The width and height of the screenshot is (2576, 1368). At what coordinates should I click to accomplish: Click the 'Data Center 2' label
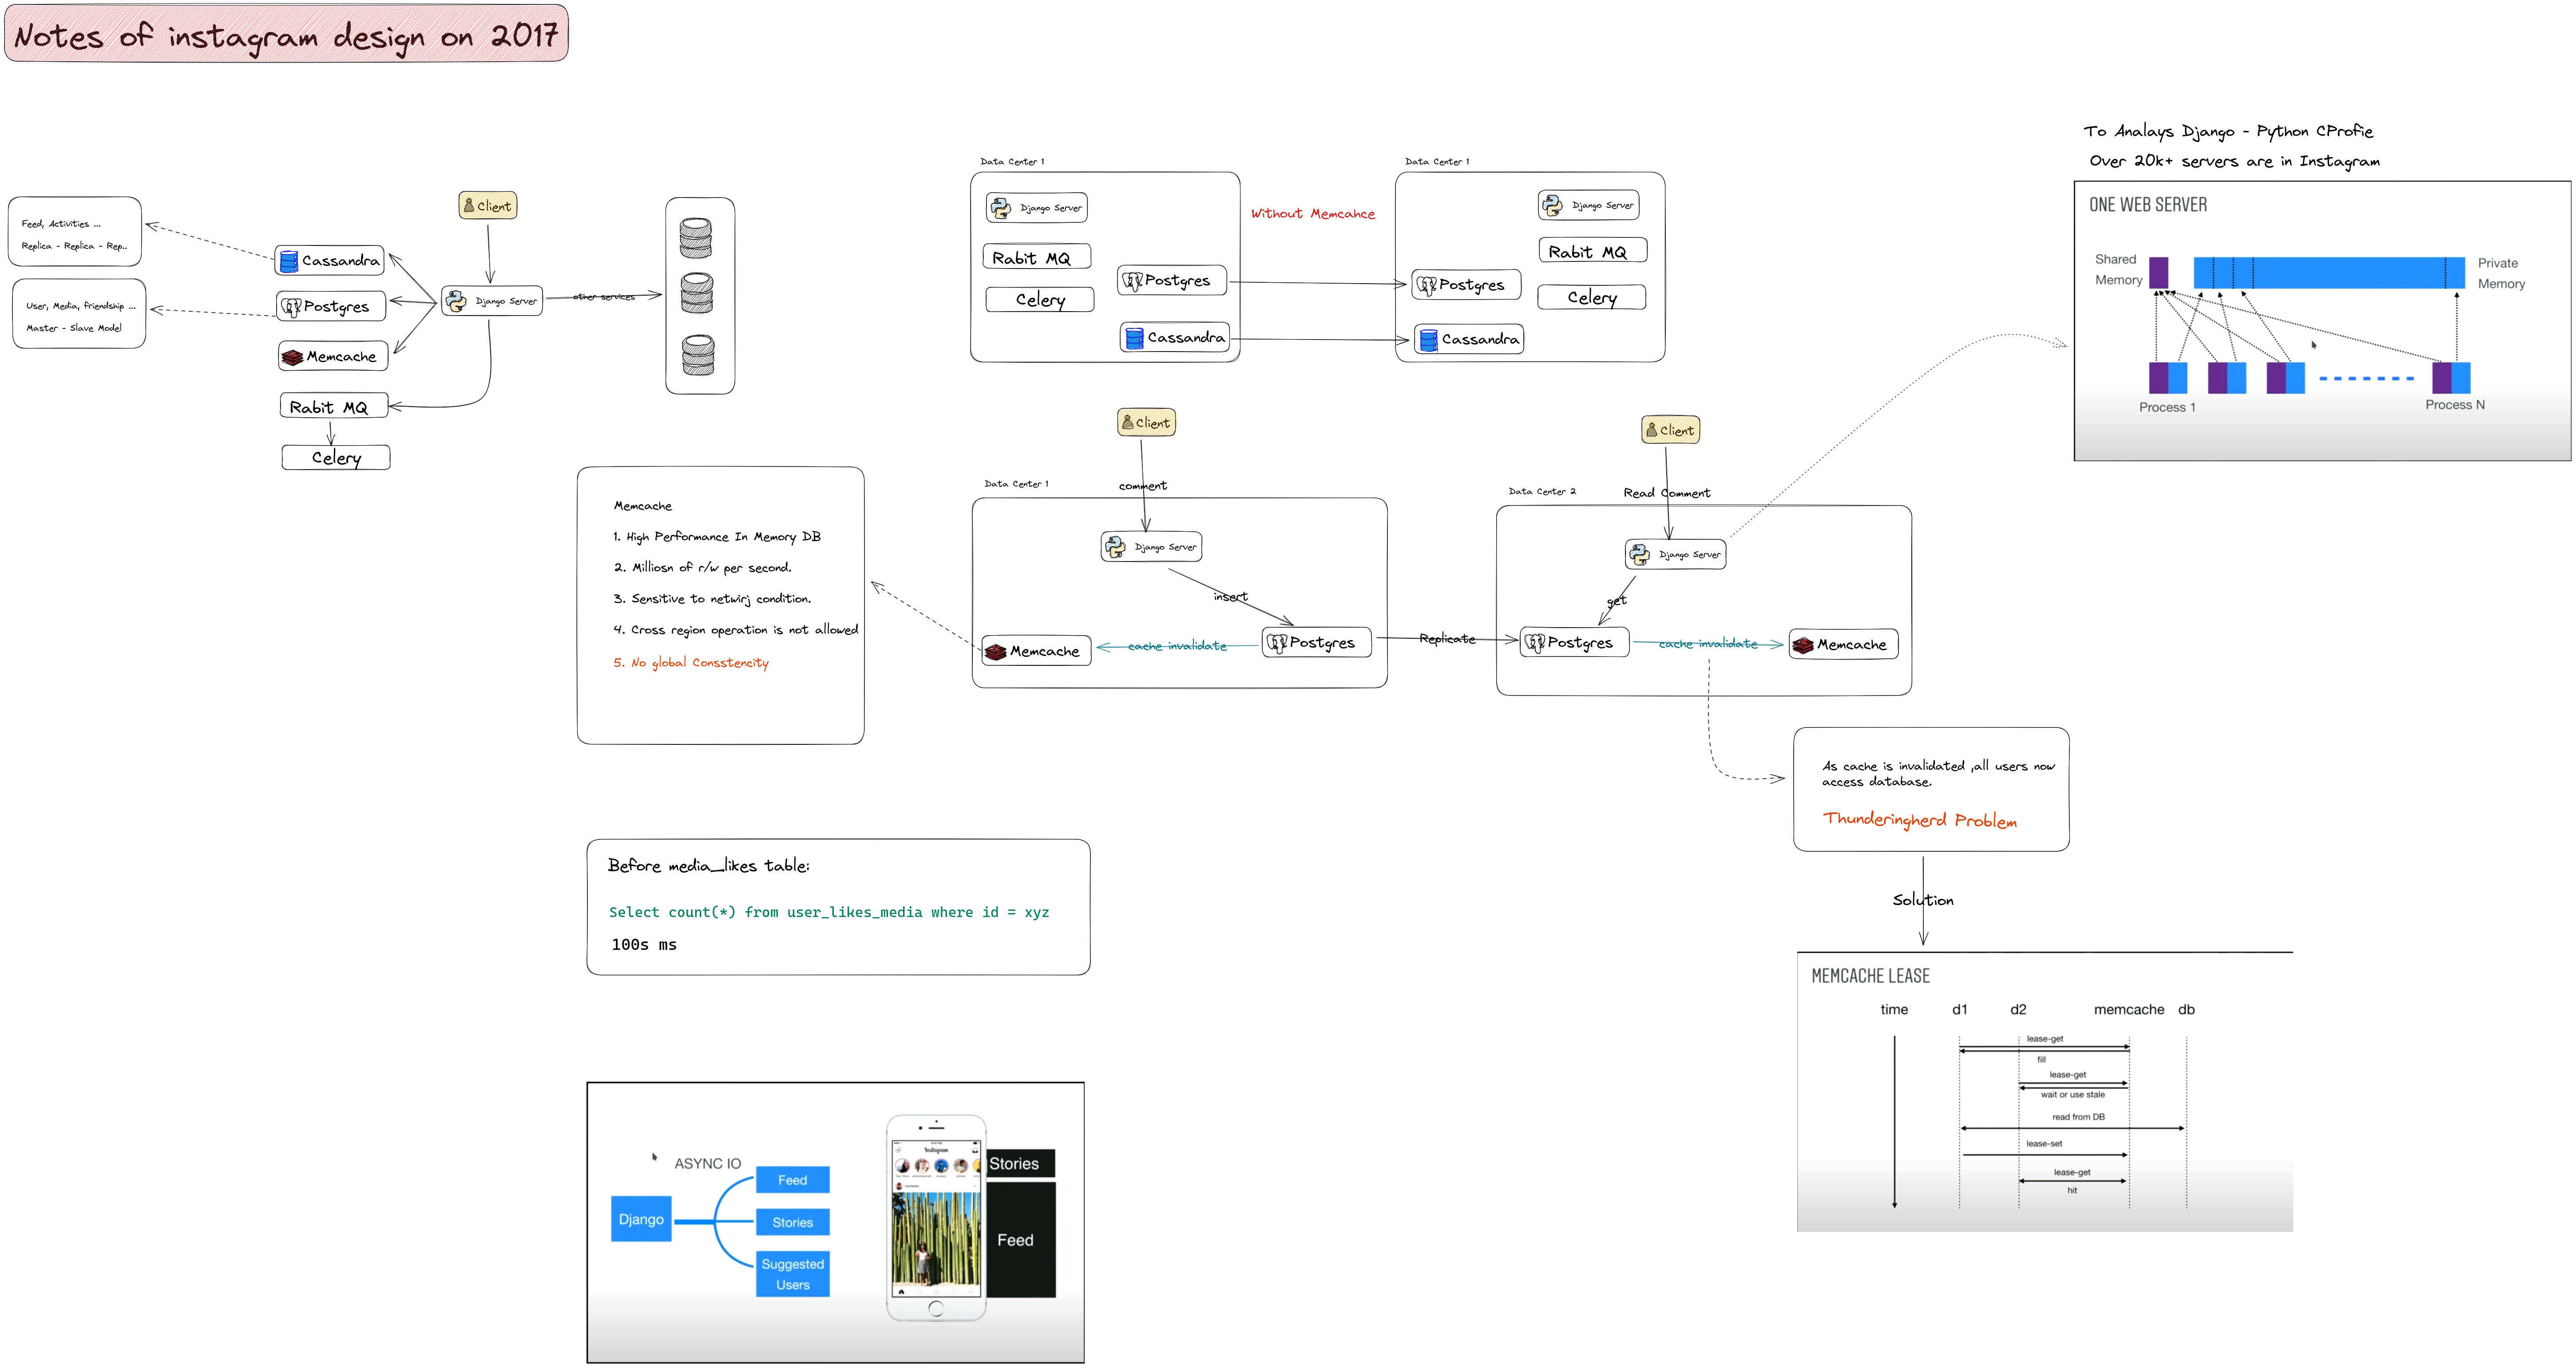1542,491
